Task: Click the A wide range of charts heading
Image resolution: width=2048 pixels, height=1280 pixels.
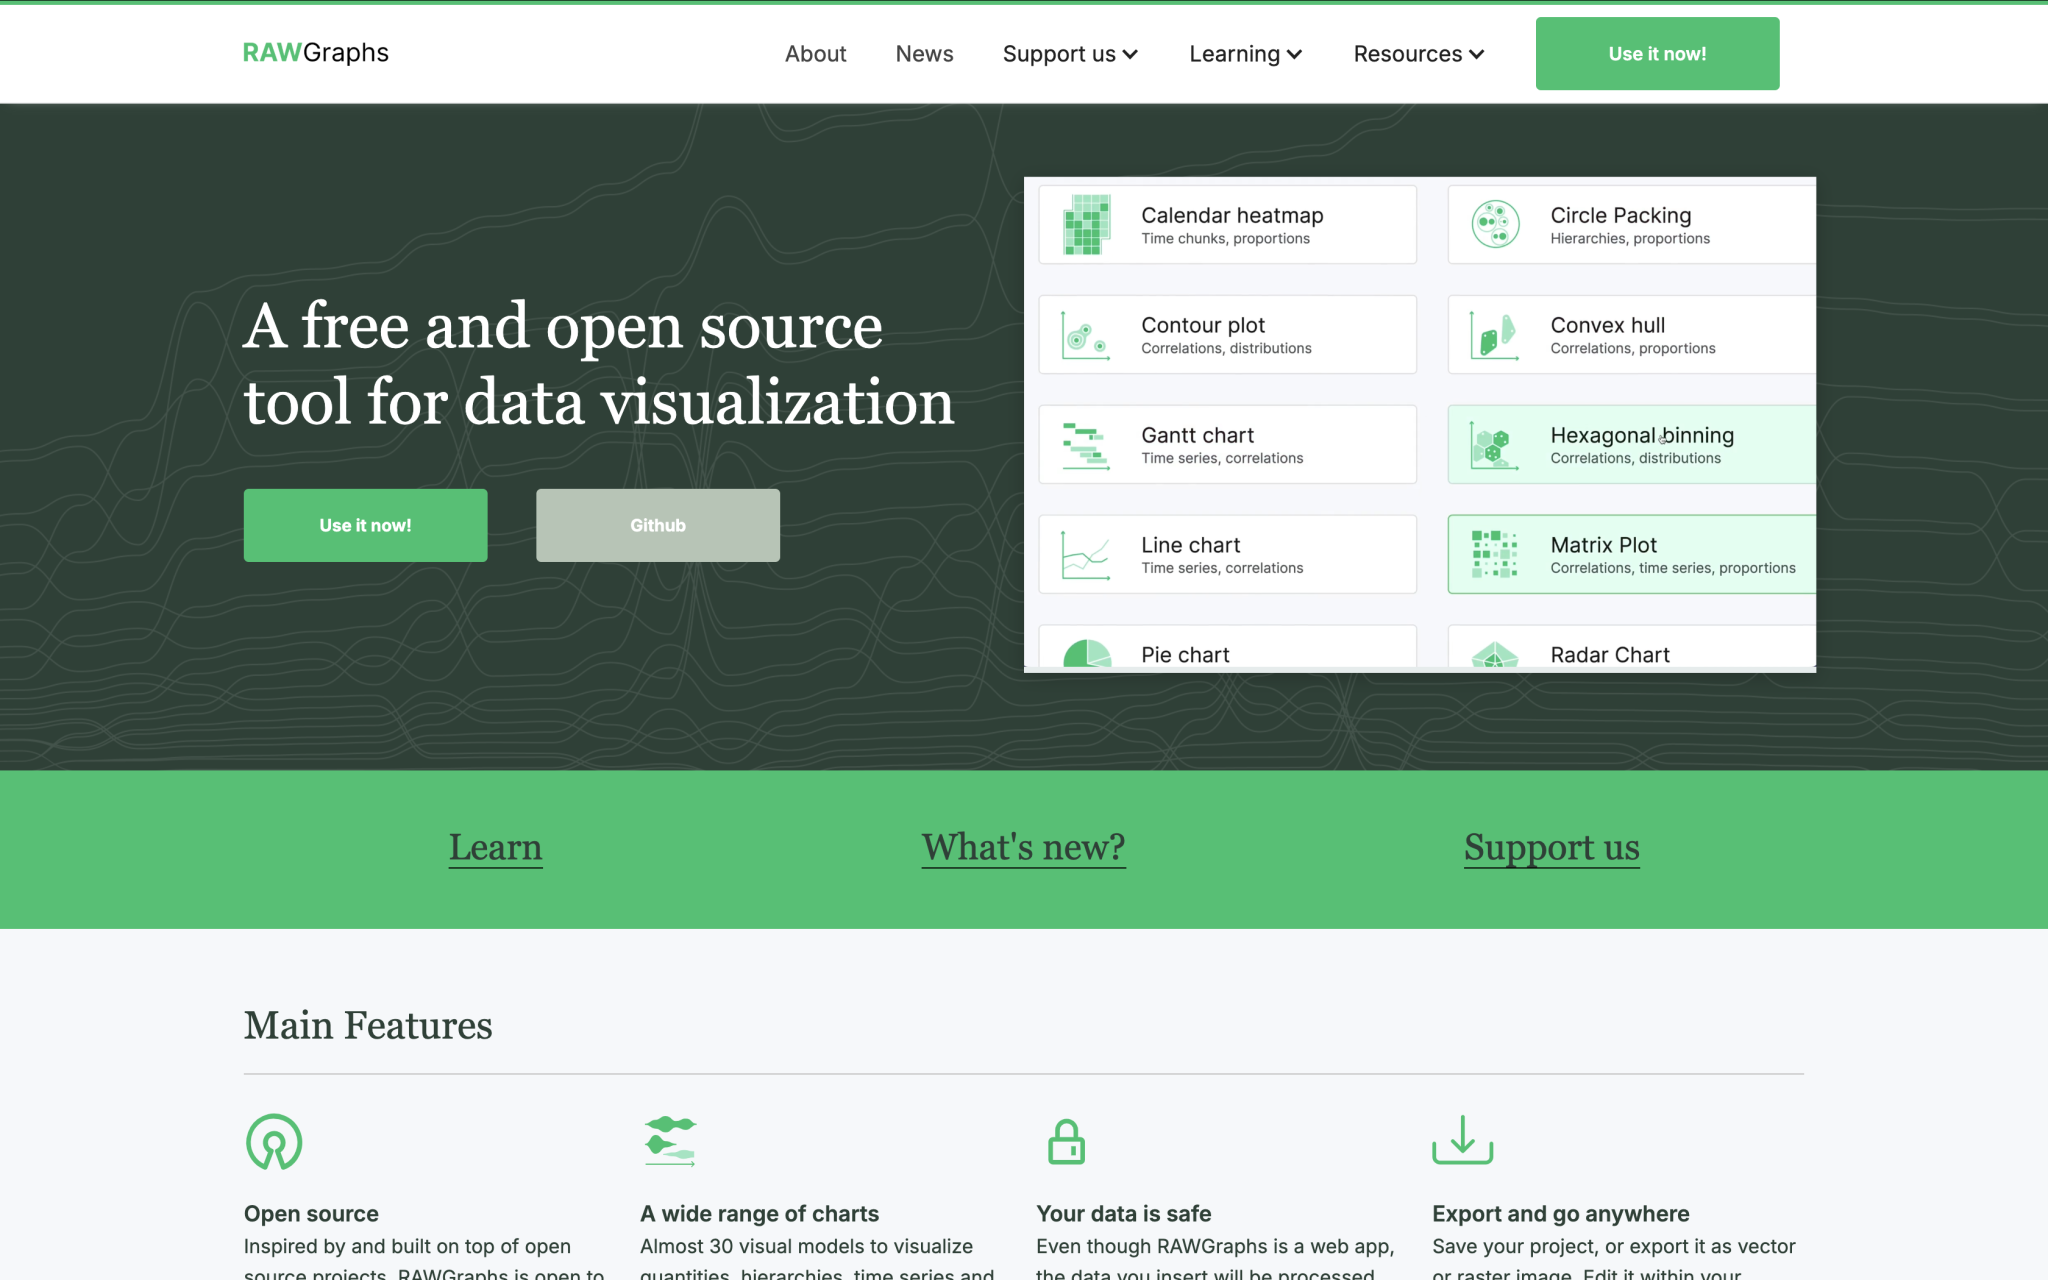Action: (x=759, y=1213)
